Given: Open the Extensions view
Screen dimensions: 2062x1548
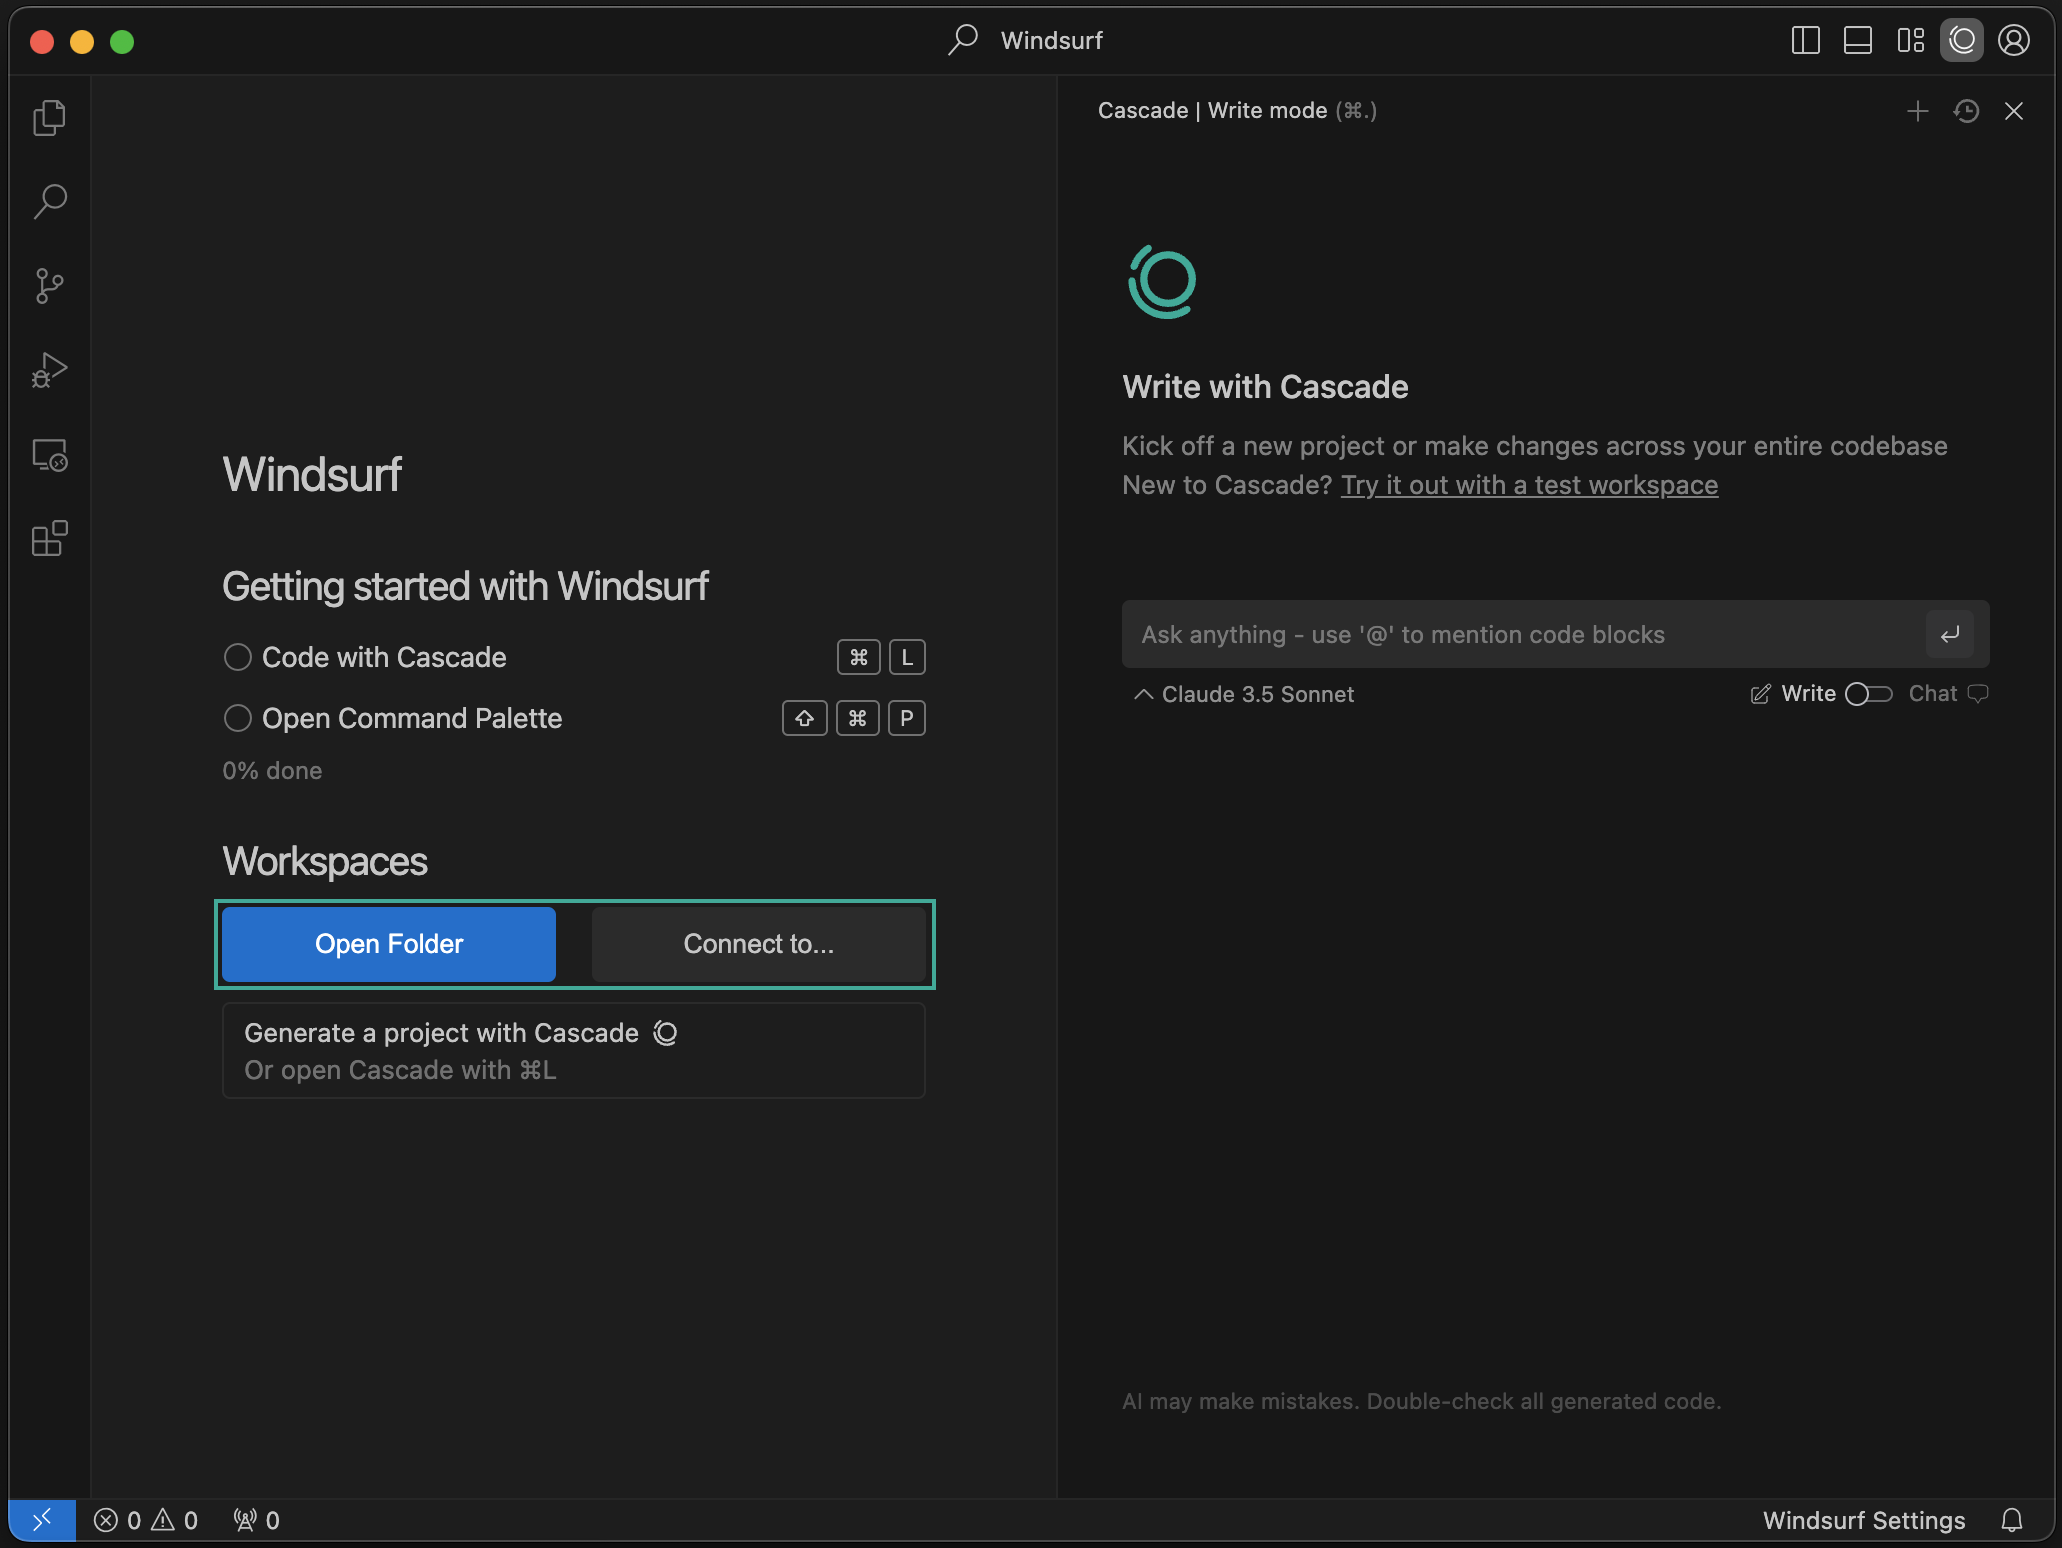Looking at the screenshot, I should pyautogui.click(x=49, y=539).
